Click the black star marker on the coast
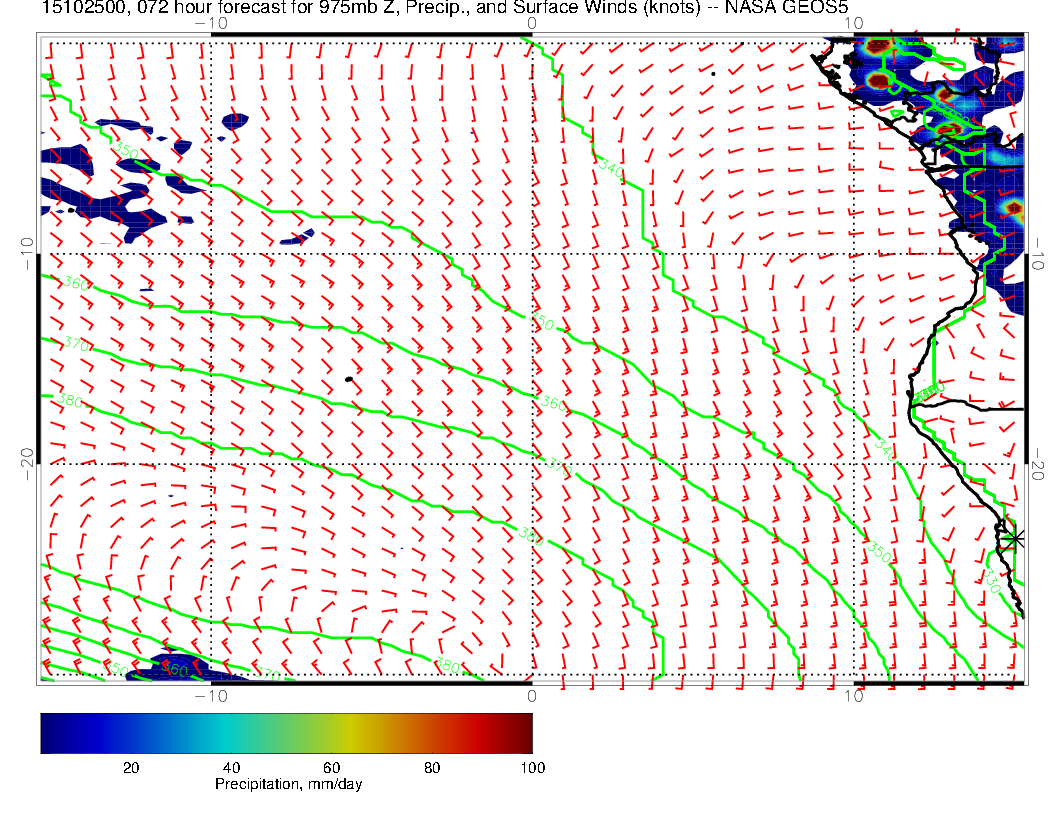Image resolution: width=1056 pixels, height=816 pixels. 1015,538
